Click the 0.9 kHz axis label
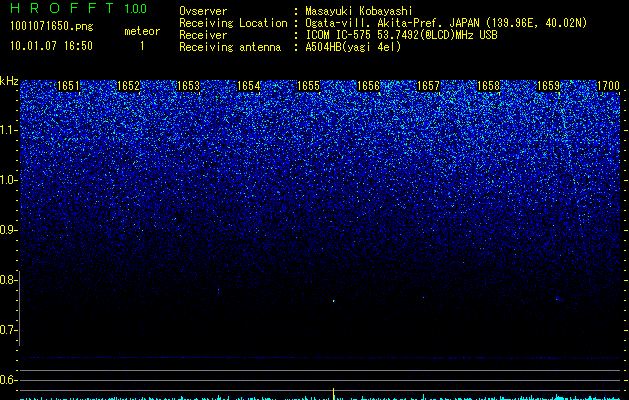The width and height of the screenshot is (629, 400). (x=8, y=230)
